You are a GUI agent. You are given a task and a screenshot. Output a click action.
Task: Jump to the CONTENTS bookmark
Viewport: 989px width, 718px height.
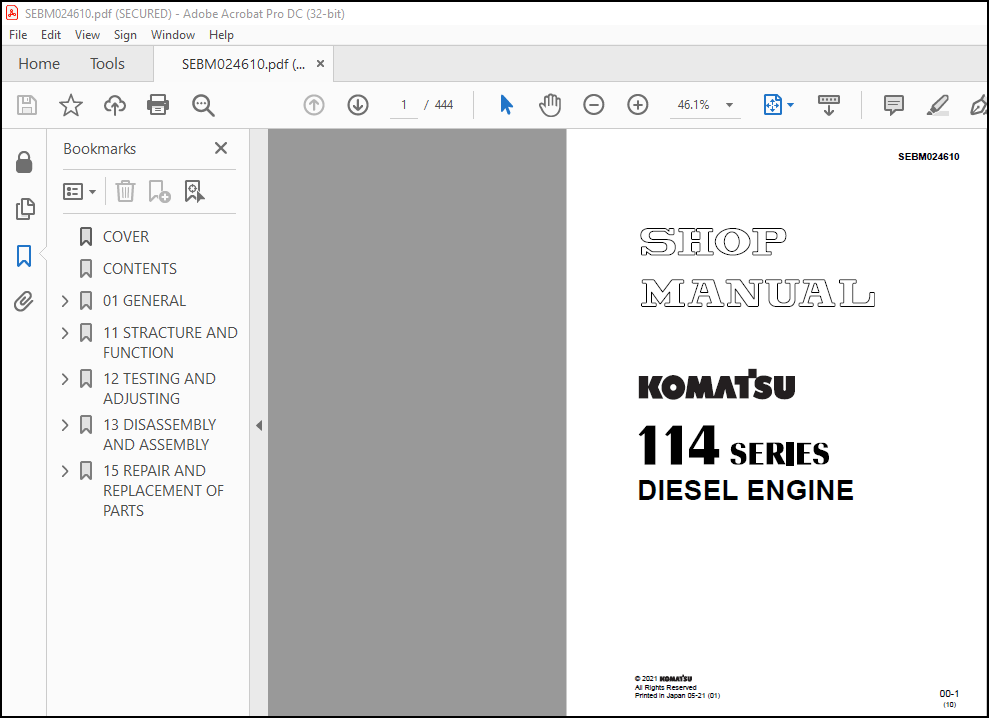pos(140,269)
